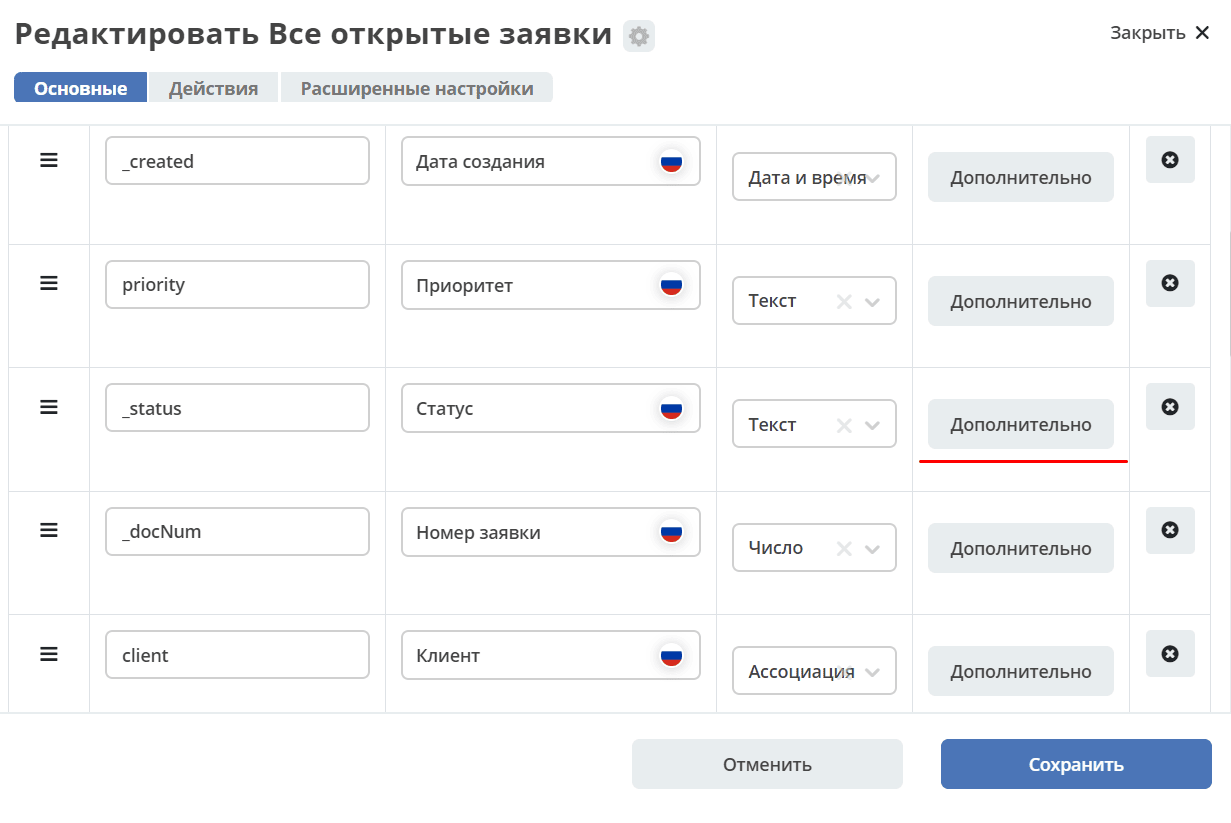
Task: Click Дополнительно for the _docNum row
Action: (1021, 548)
